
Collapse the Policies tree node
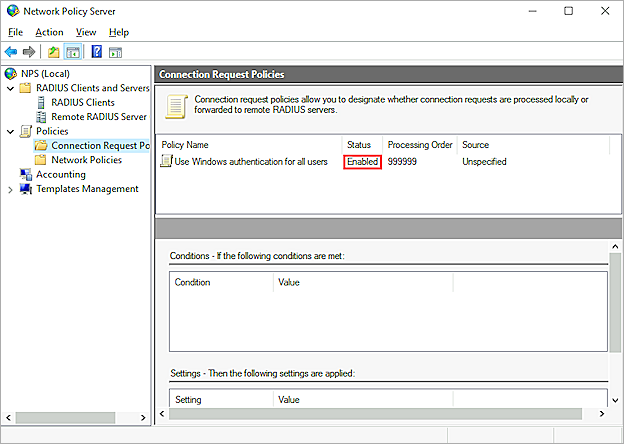pyautogui.click(x=10, y=131)
